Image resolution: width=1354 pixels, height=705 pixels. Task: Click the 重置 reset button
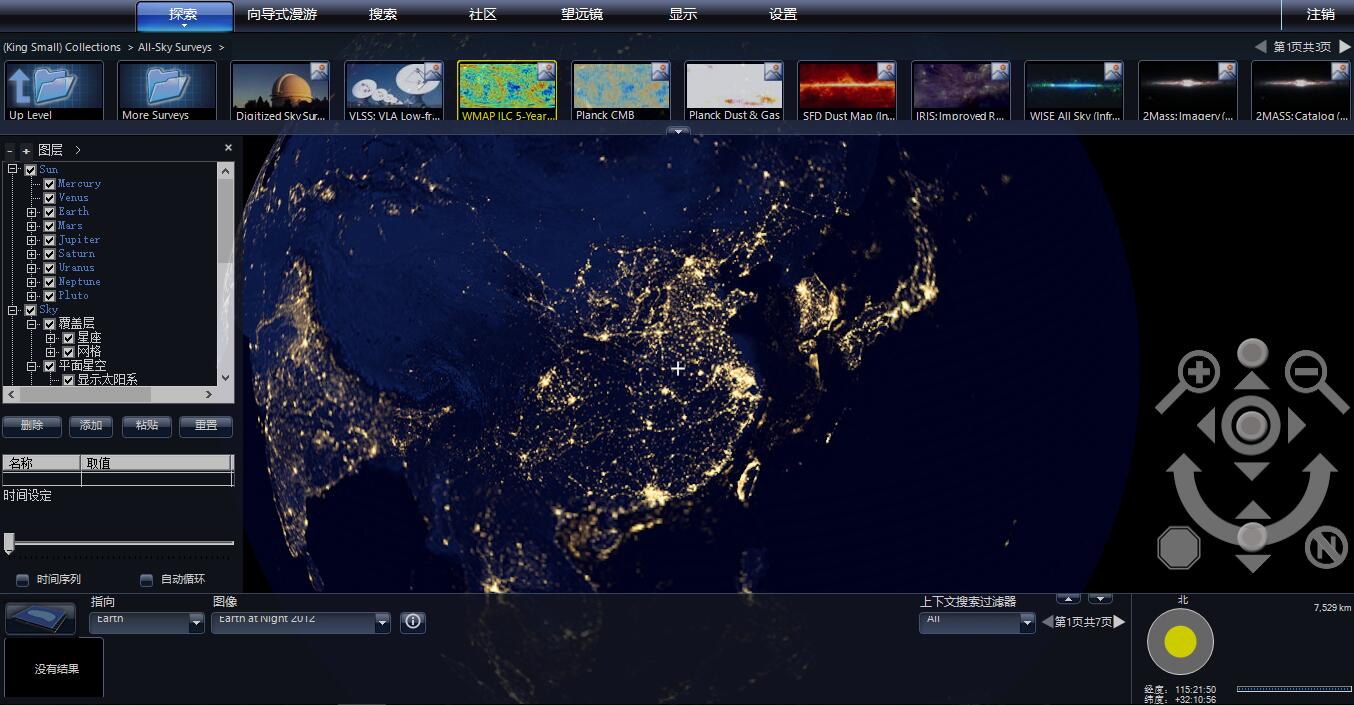tap(206, 426)
